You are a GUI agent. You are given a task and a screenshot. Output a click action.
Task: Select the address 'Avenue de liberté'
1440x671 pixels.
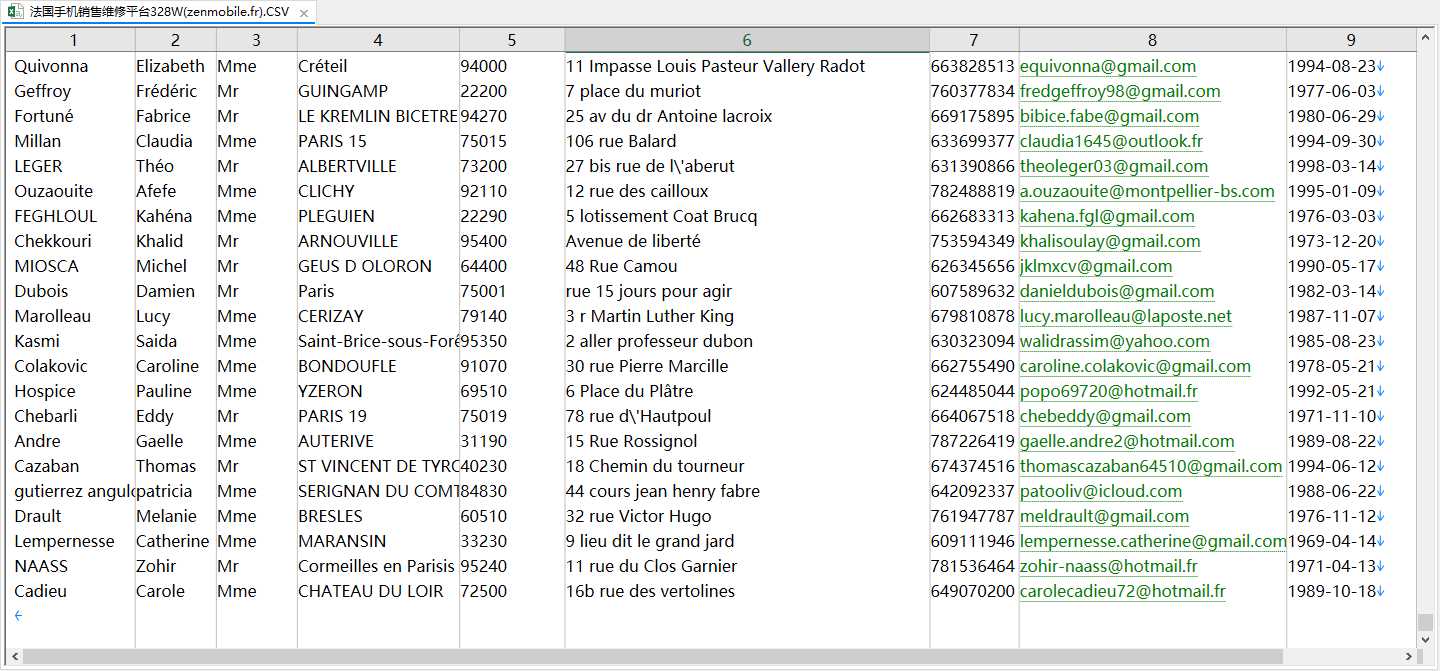(633, 241)
